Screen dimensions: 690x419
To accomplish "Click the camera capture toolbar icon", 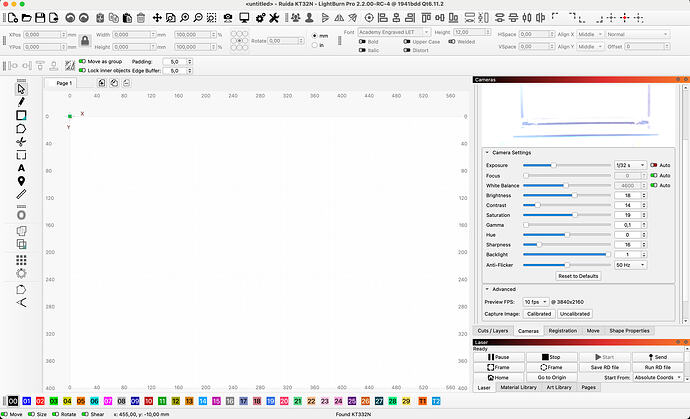I will click(x=228, y=18).
